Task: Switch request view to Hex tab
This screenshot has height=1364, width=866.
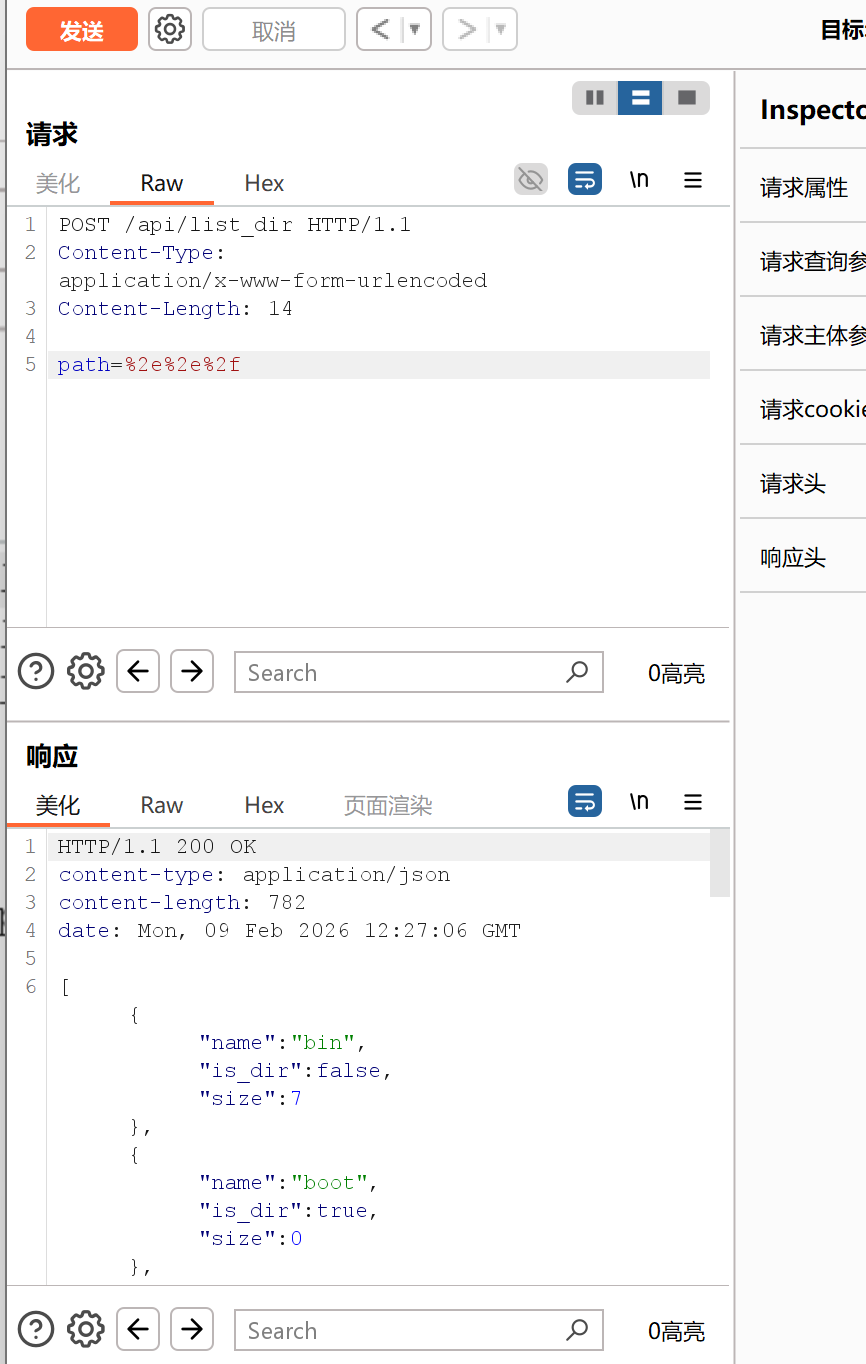Action: [x=264, y=184]
